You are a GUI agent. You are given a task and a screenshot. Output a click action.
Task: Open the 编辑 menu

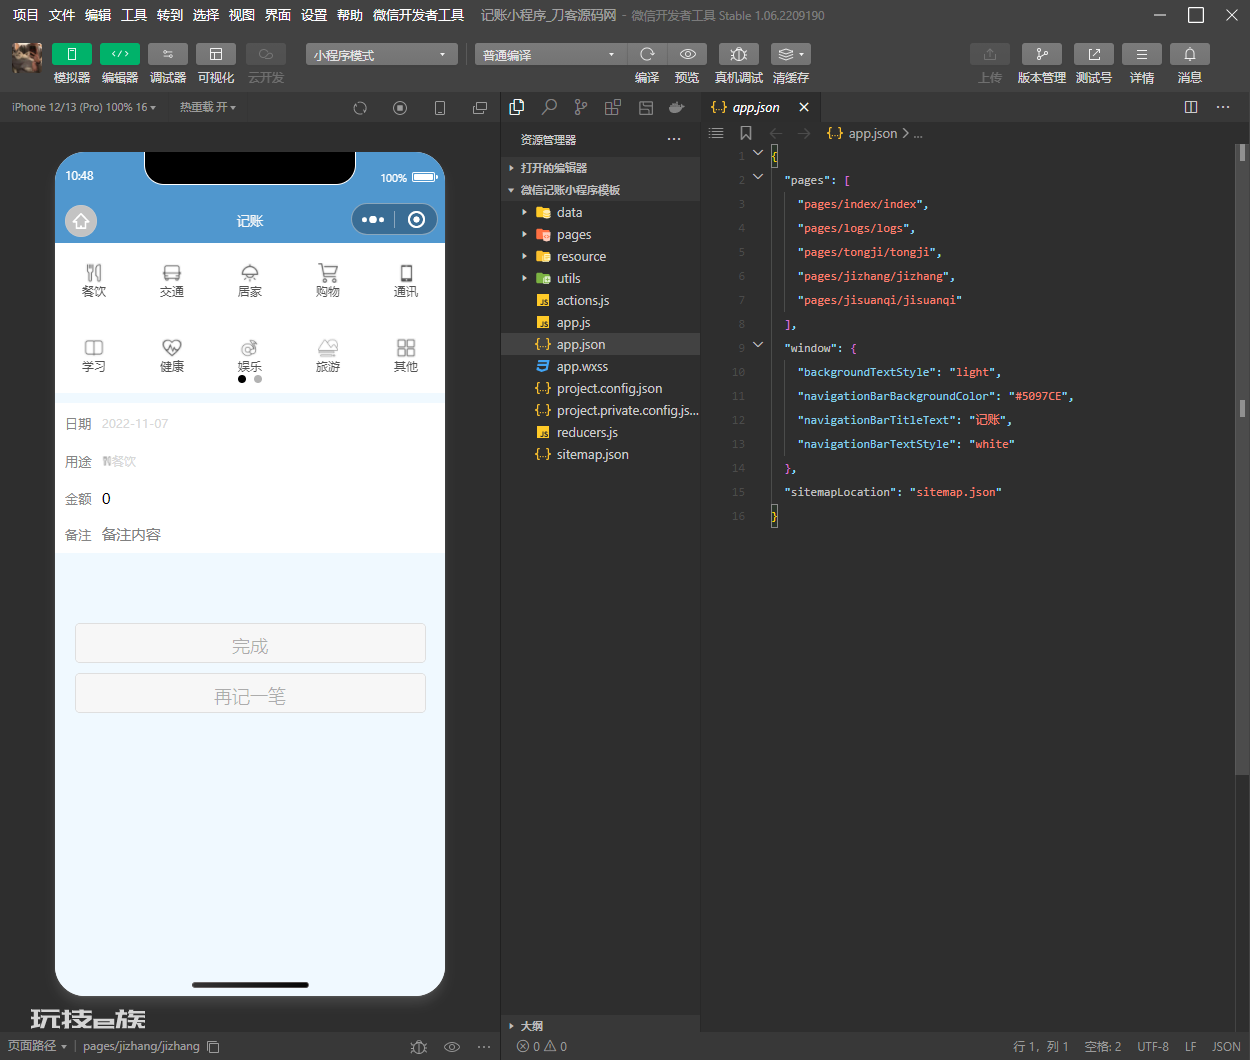pyautogui.click(x=98, y=15)
